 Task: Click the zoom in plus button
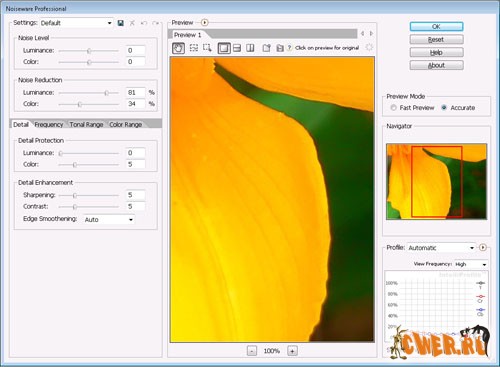(x=292, y=351)
